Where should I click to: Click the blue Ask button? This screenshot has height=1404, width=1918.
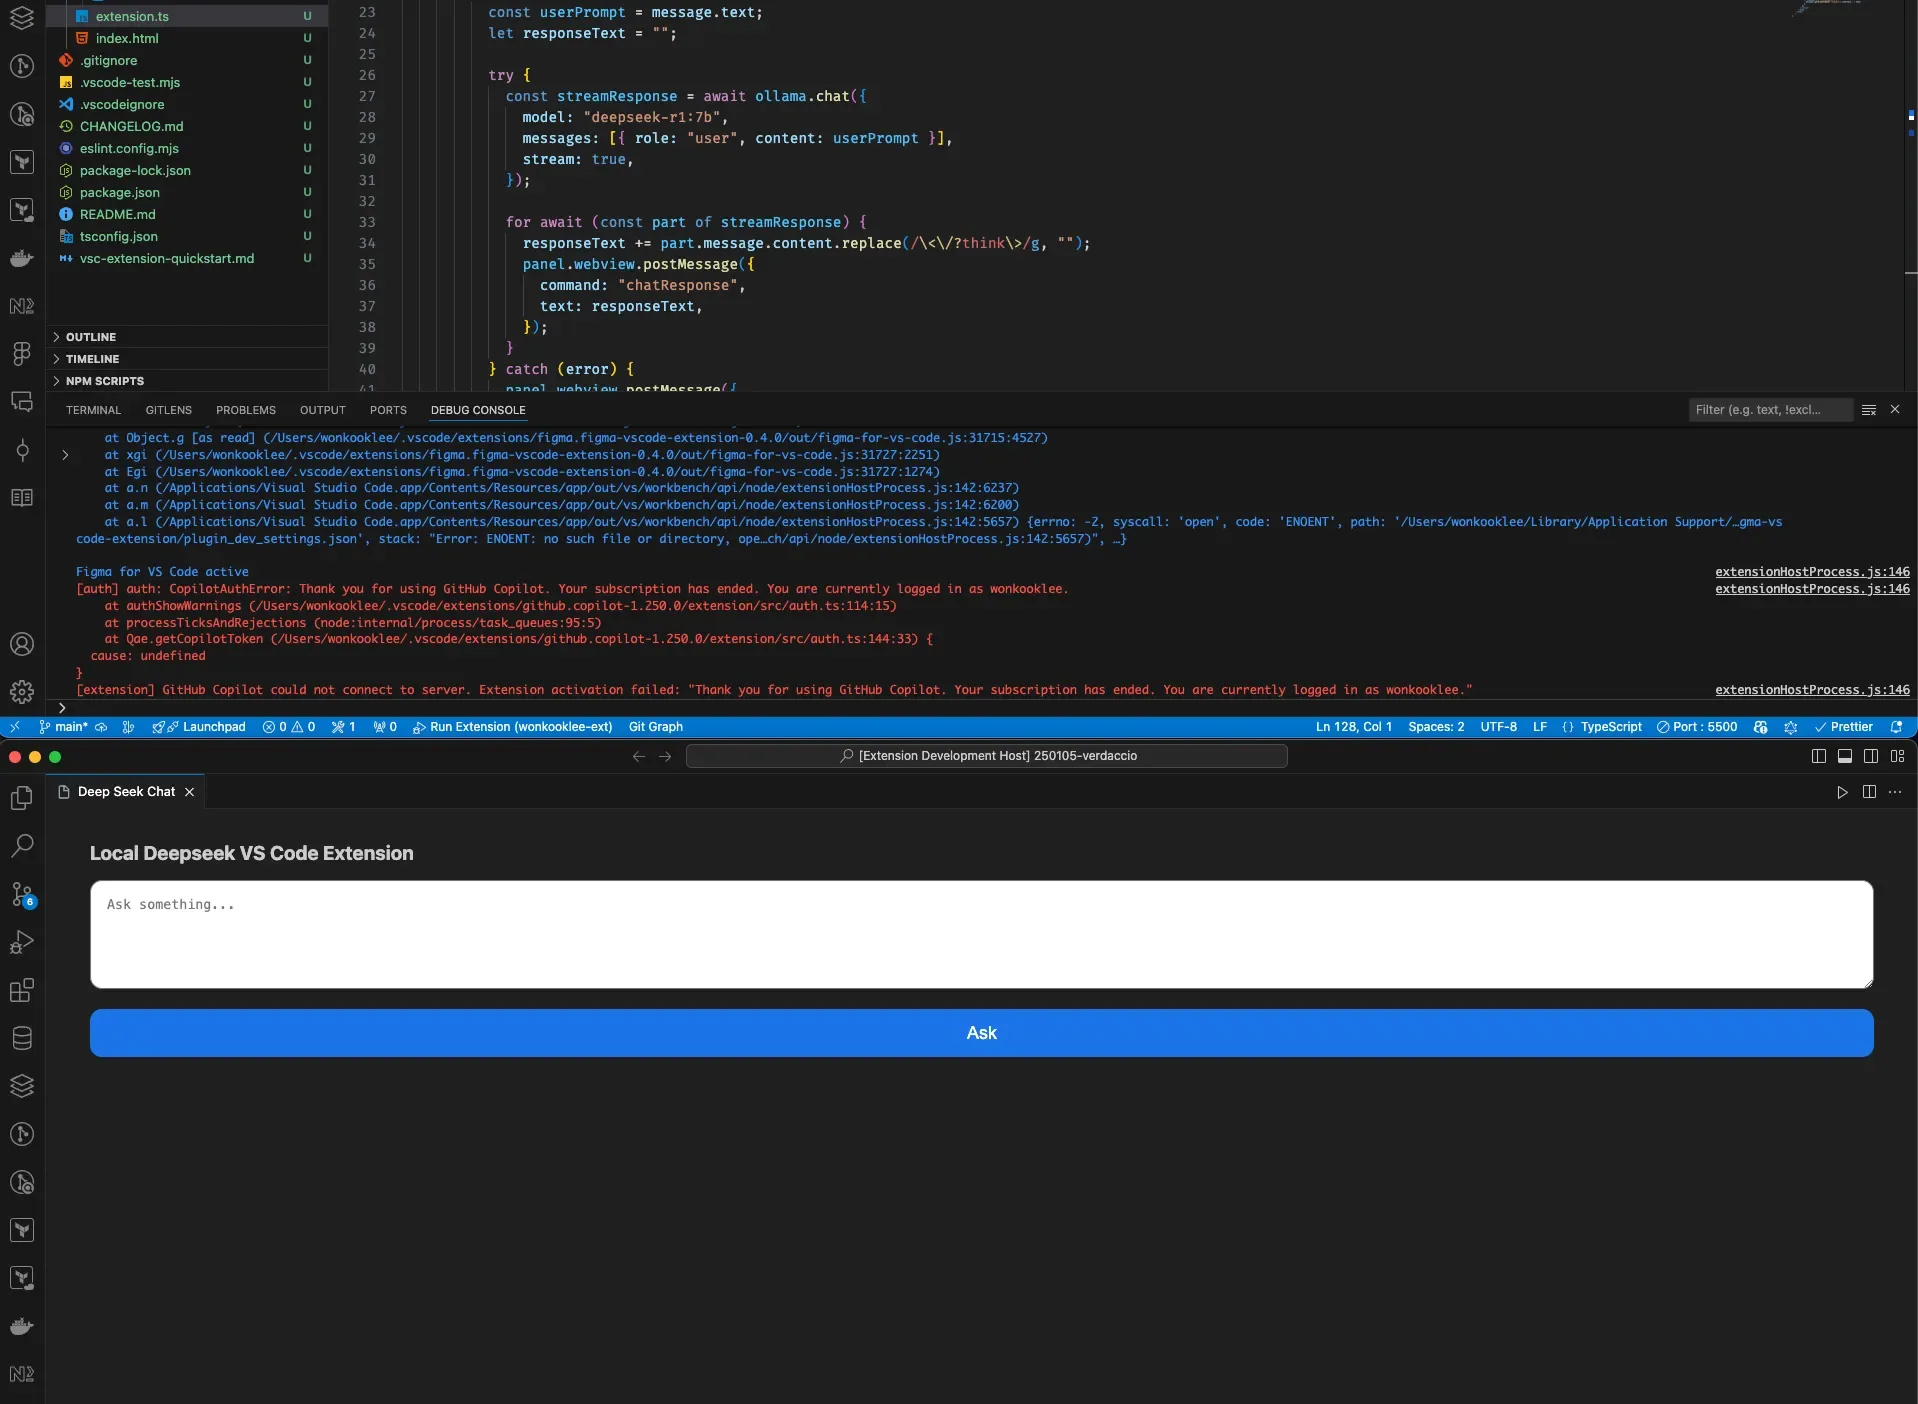pyautogui.click(x=981, y=1033)
